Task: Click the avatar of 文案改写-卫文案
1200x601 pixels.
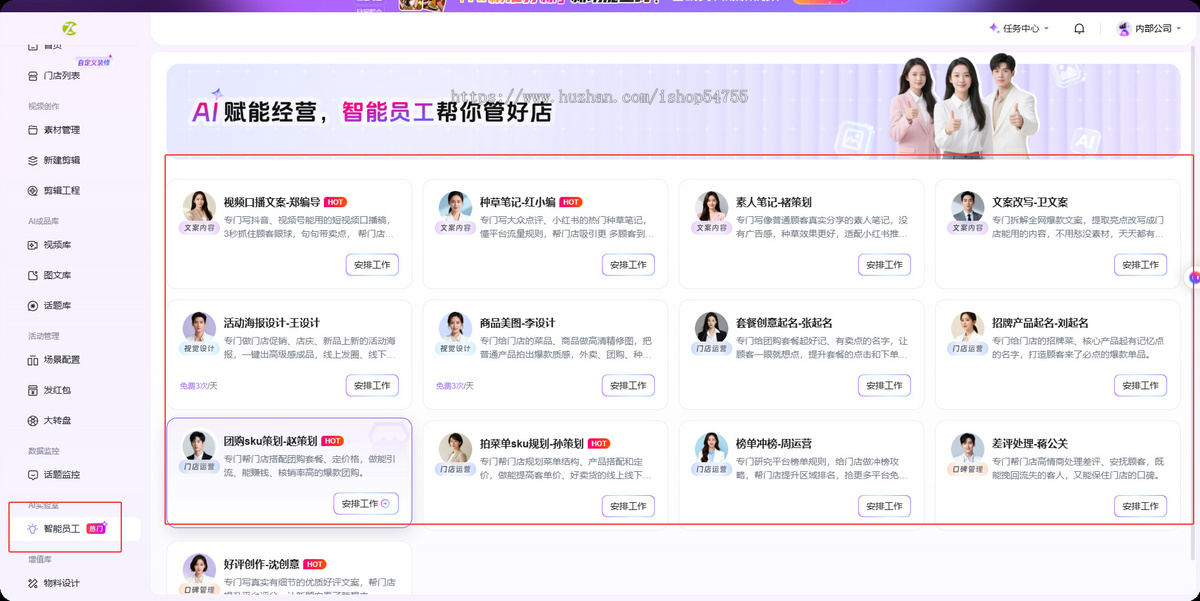Action: [x=967, y=207]
